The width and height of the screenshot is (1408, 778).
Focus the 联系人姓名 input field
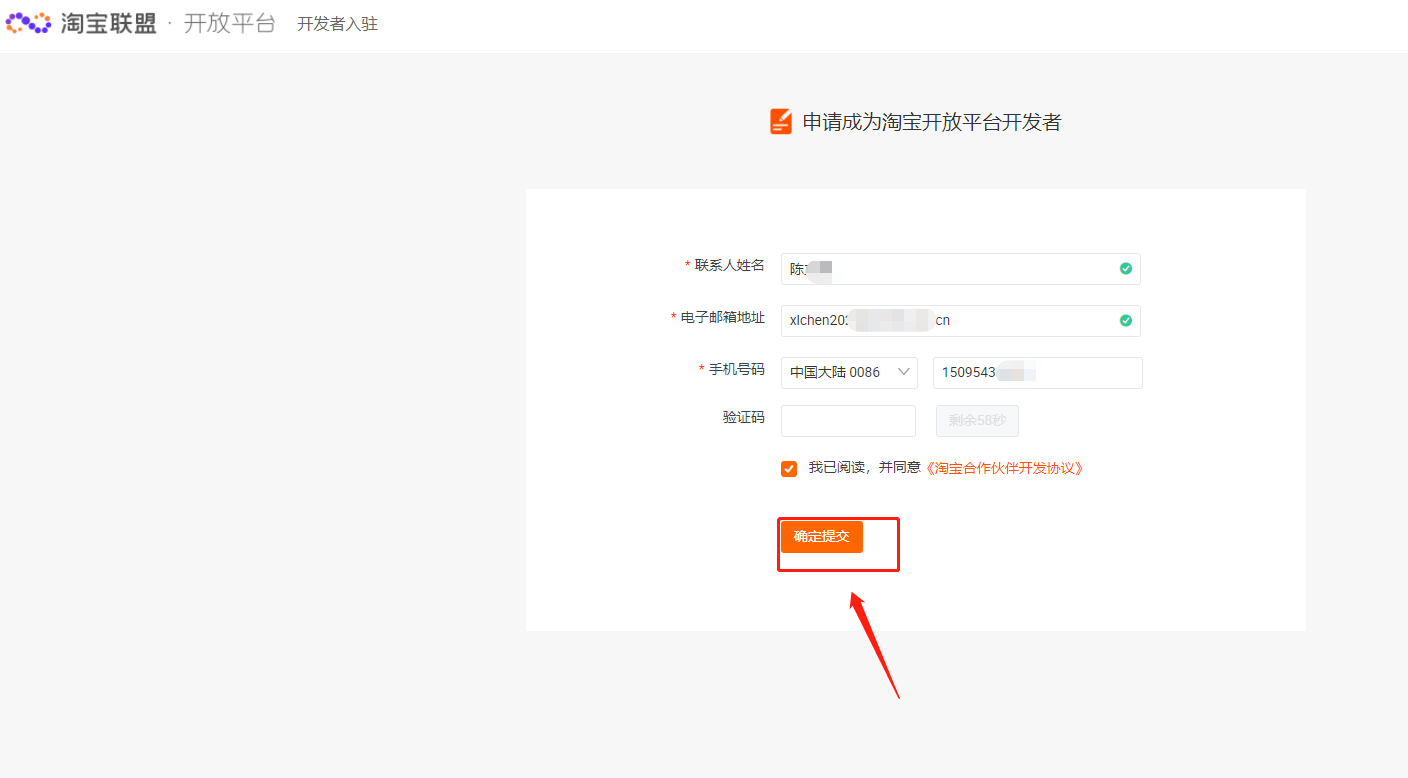[960, 269]
